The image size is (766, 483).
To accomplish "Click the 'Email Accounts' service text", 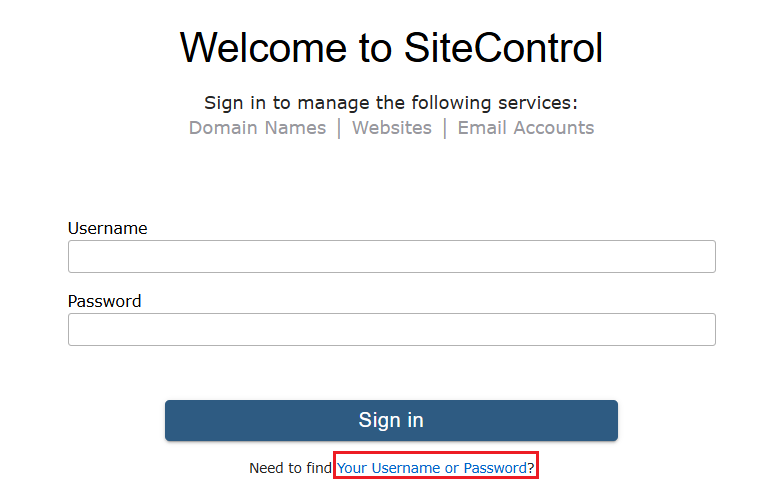I will point(526,128).
